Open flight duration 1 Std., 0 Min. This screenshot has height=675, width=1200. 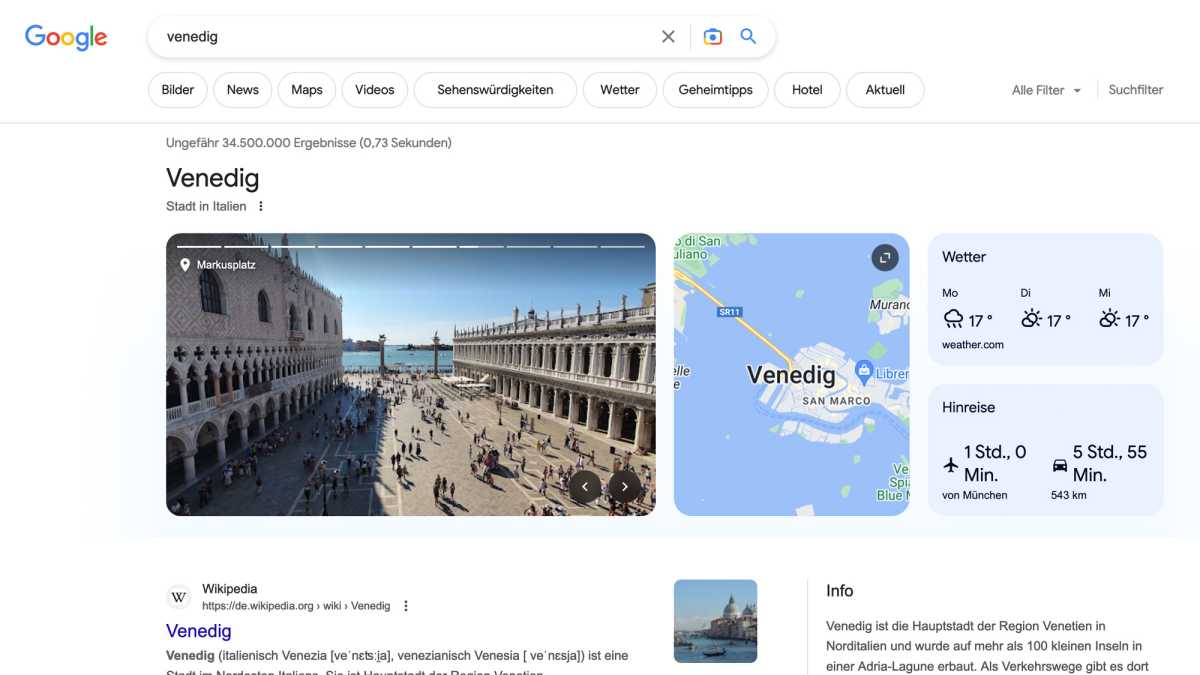995,463
